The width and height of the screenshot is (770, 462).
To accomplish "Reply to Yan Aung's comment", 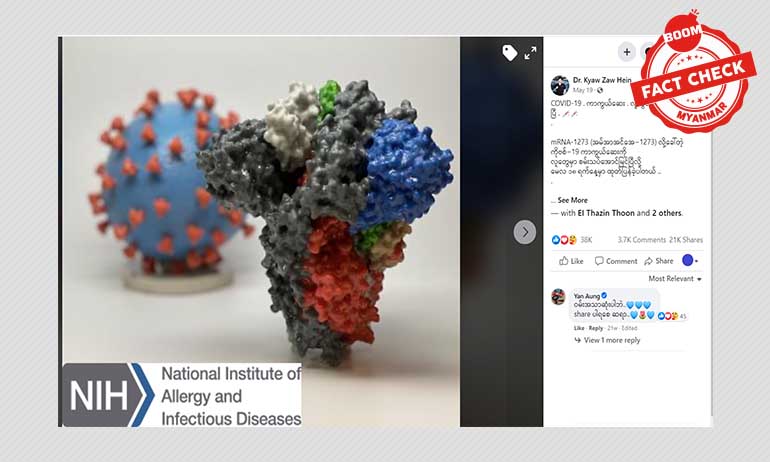I will pos(596,328).
